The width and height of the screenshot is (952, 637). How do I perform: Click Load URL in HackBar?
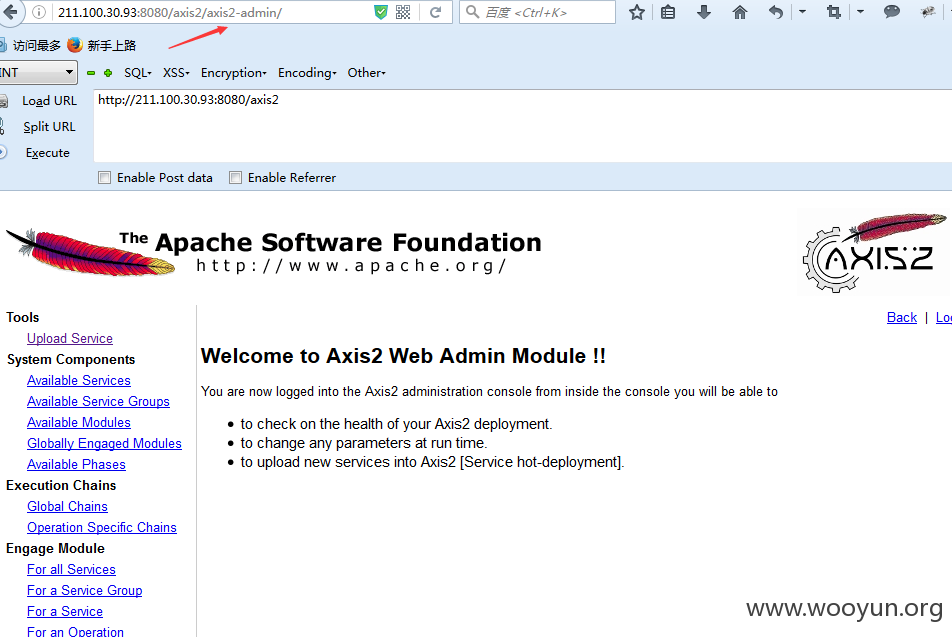click(x=49, y=101)
